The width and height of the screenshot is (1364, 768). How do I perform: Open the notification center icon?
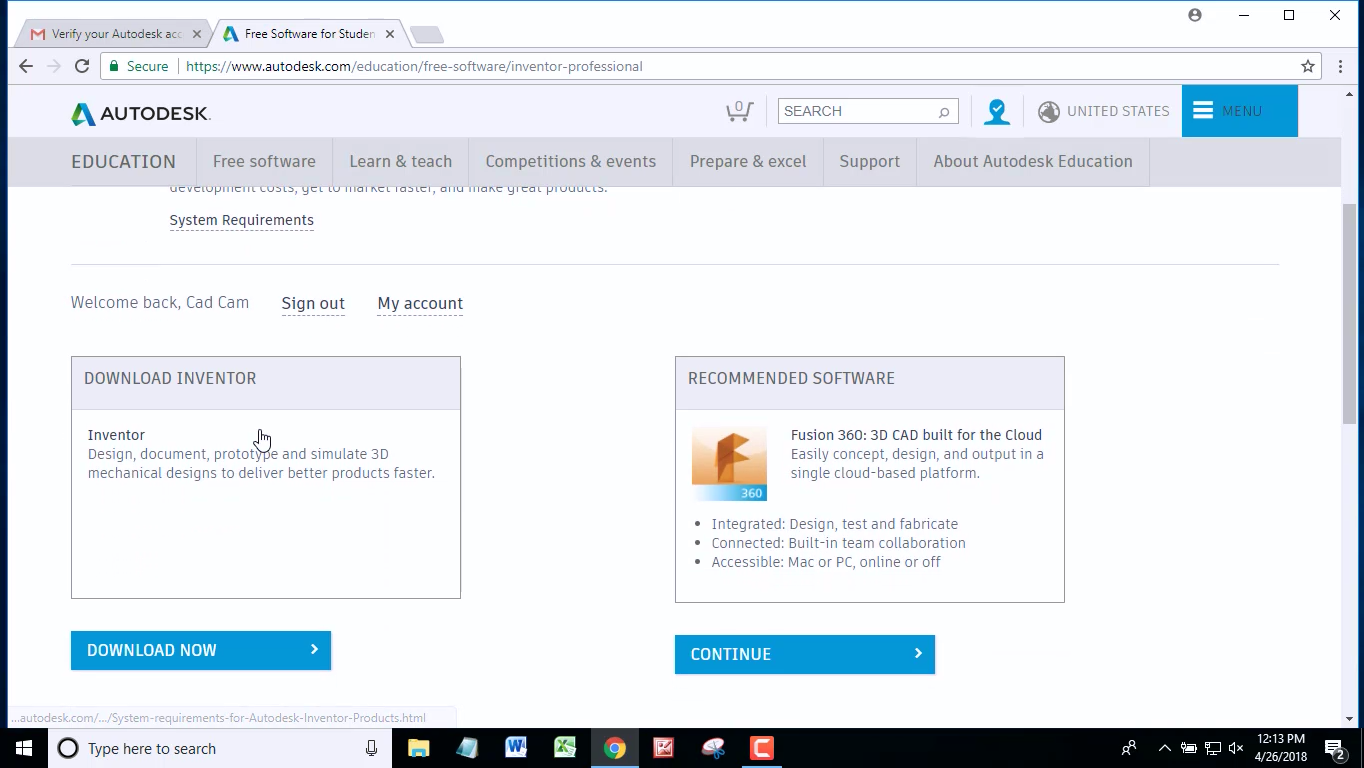tap(1334, 748)
